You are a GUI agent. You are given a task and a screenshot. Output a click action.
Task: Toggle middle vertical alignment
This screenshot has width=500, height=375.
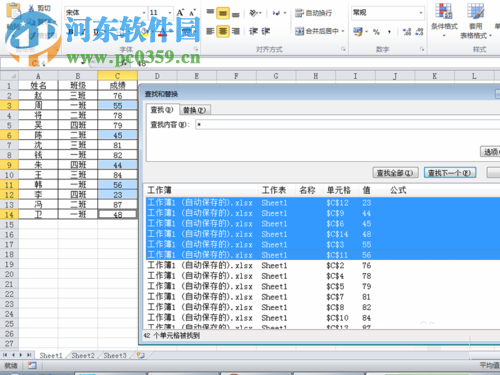[223, 13]
